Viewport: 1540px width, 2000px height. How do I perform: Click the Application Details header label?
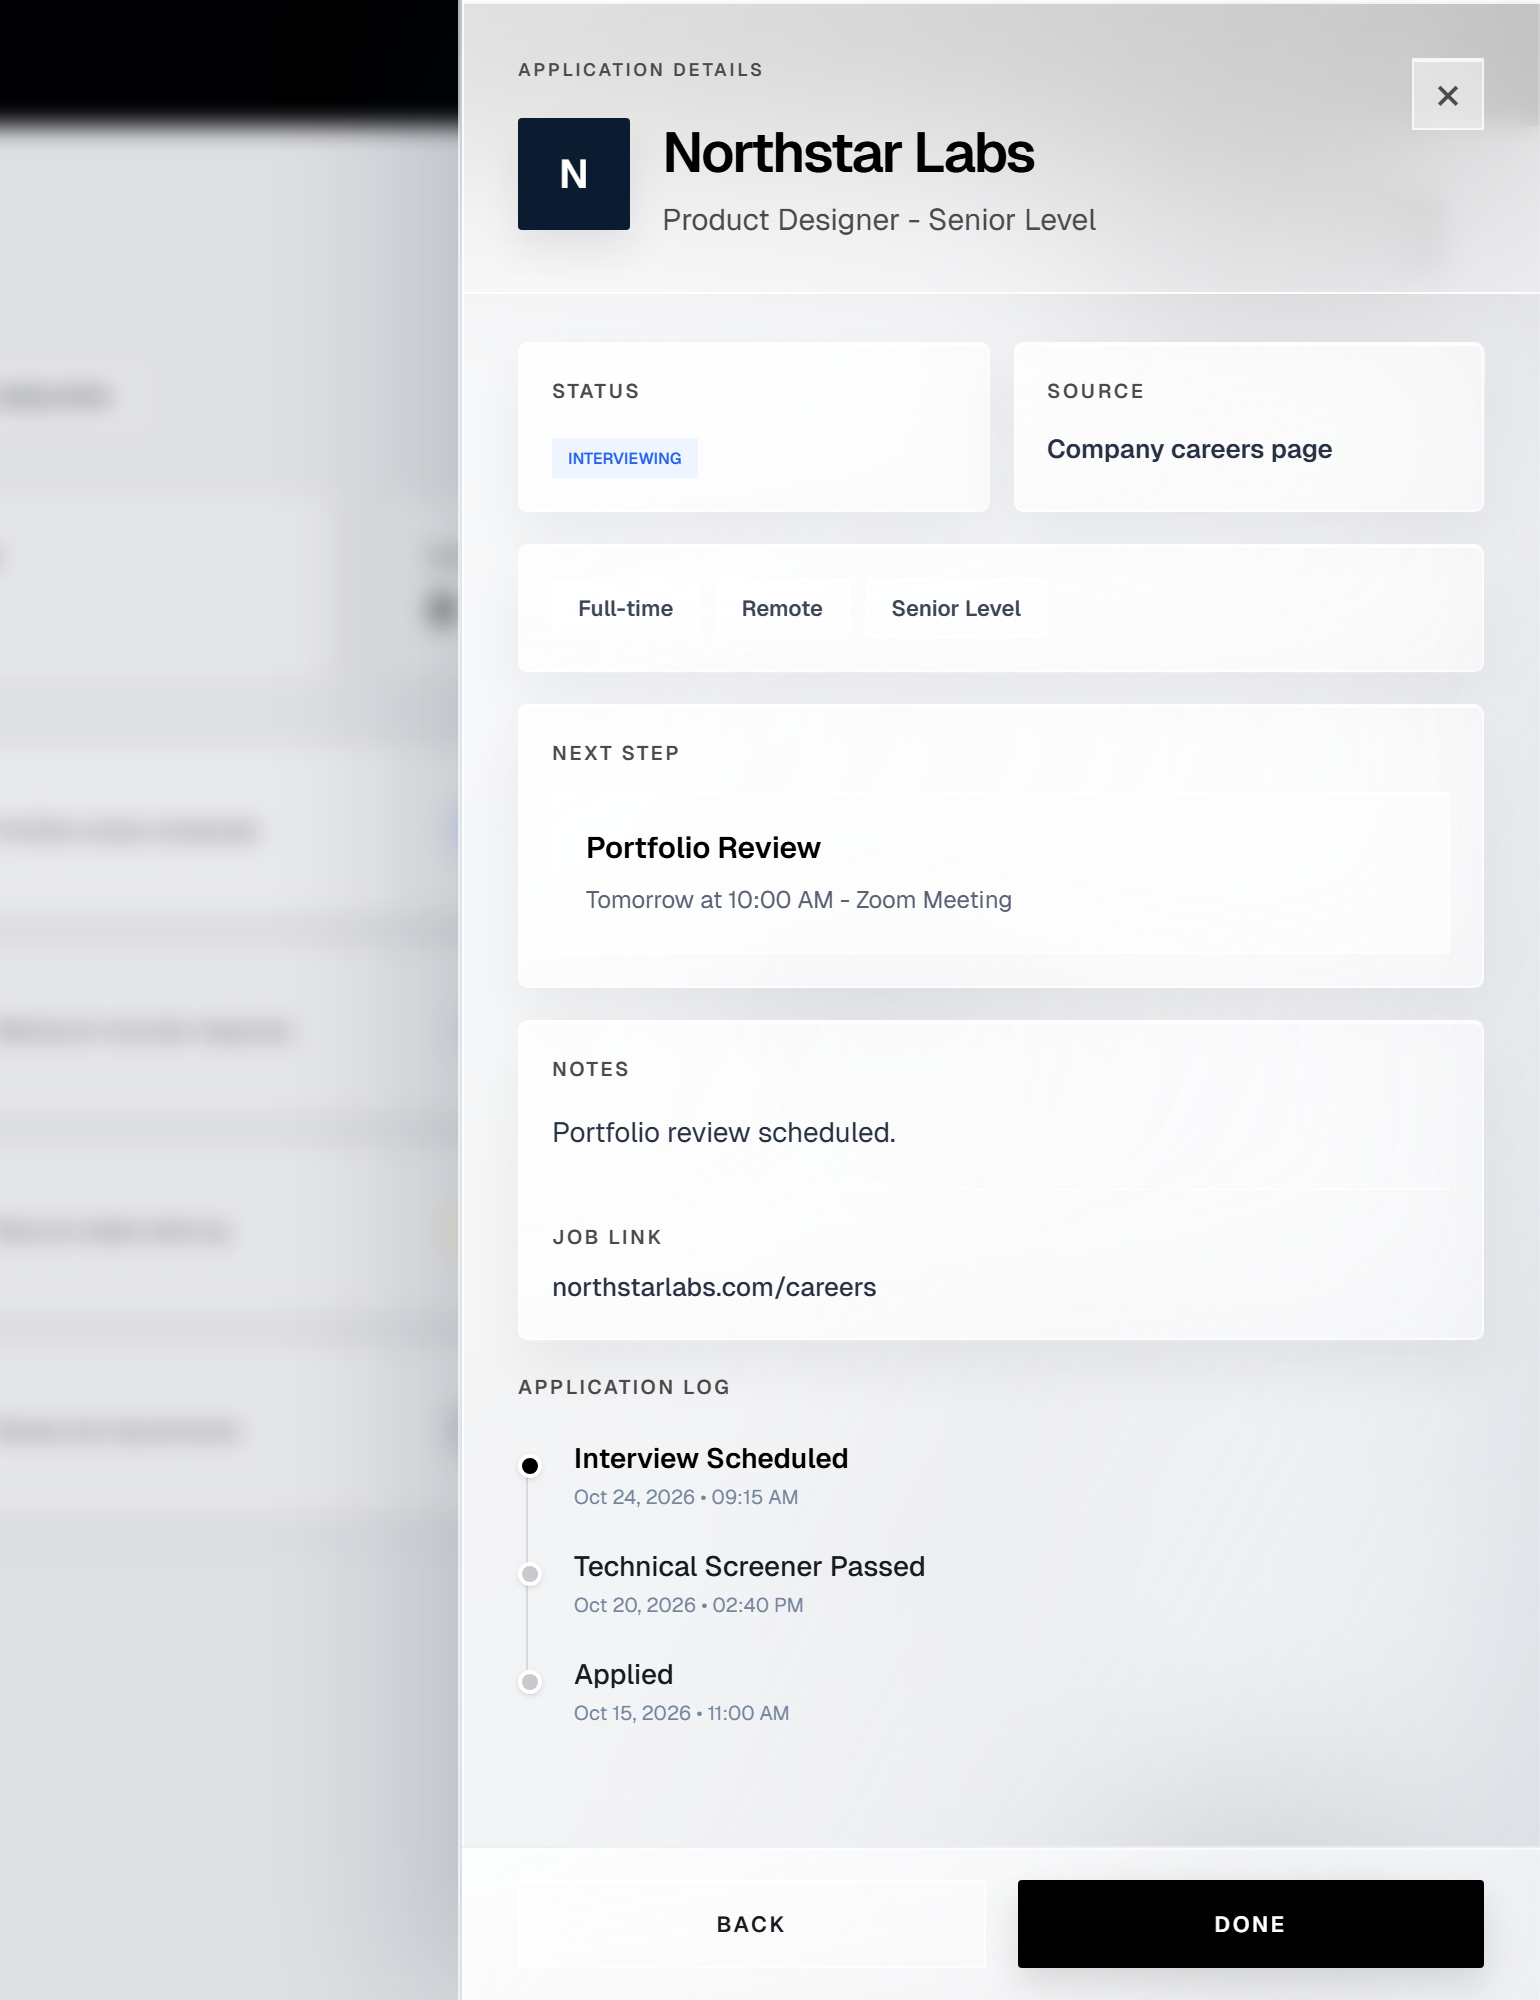[641, 70]
